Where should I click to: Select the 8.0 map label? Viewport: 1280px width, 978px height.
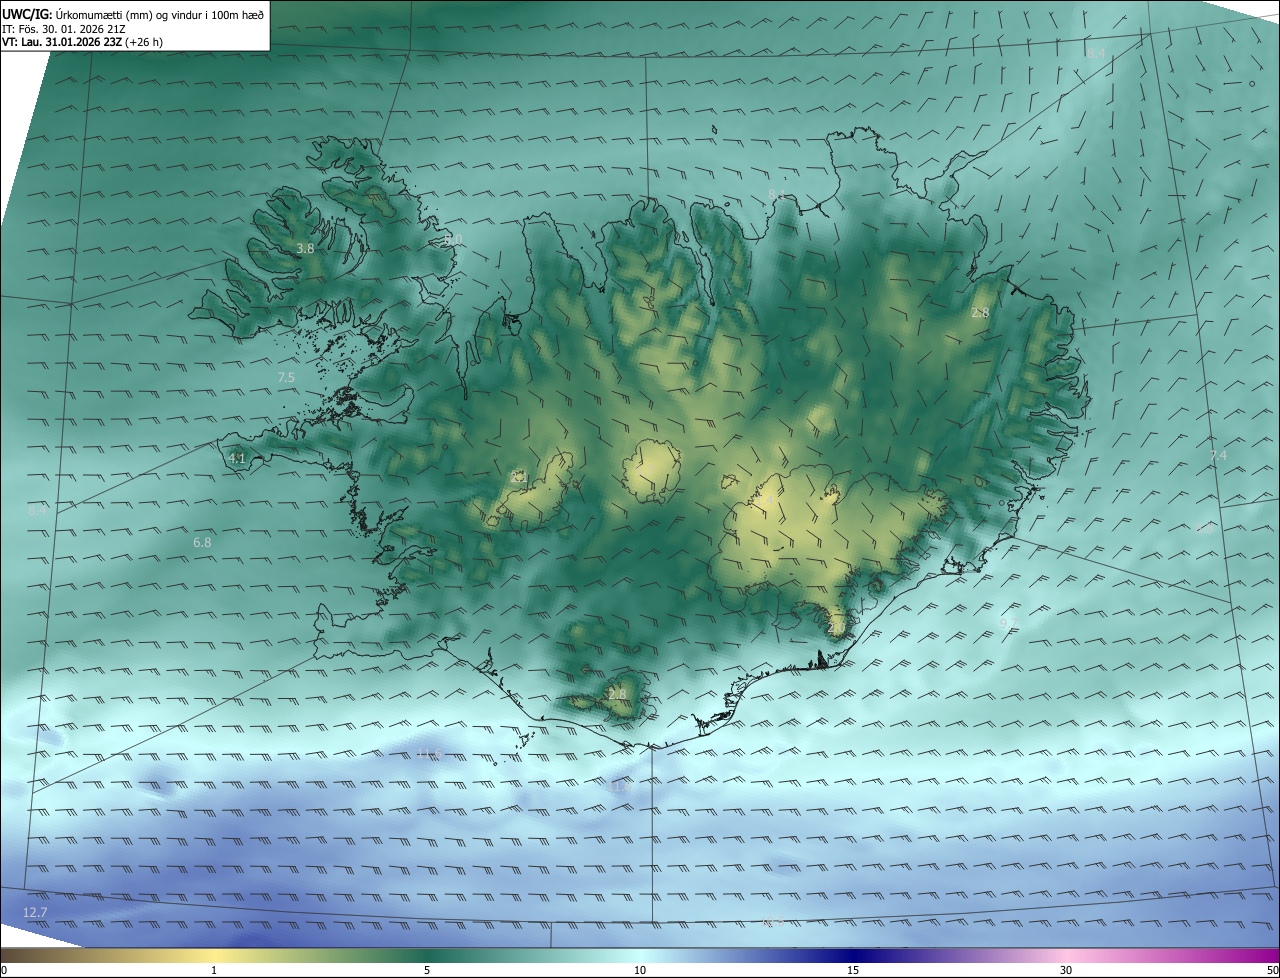coord(453,239)
